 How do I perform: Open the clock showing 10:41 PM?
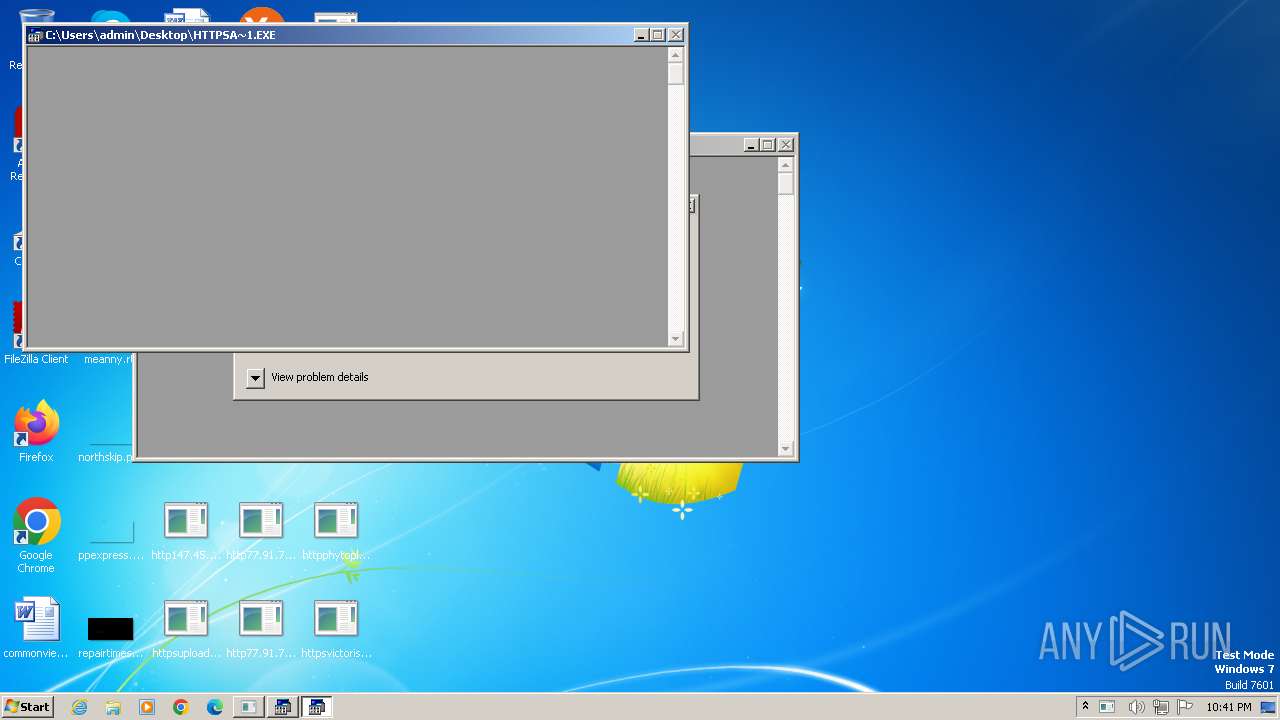click(1228, 707)
